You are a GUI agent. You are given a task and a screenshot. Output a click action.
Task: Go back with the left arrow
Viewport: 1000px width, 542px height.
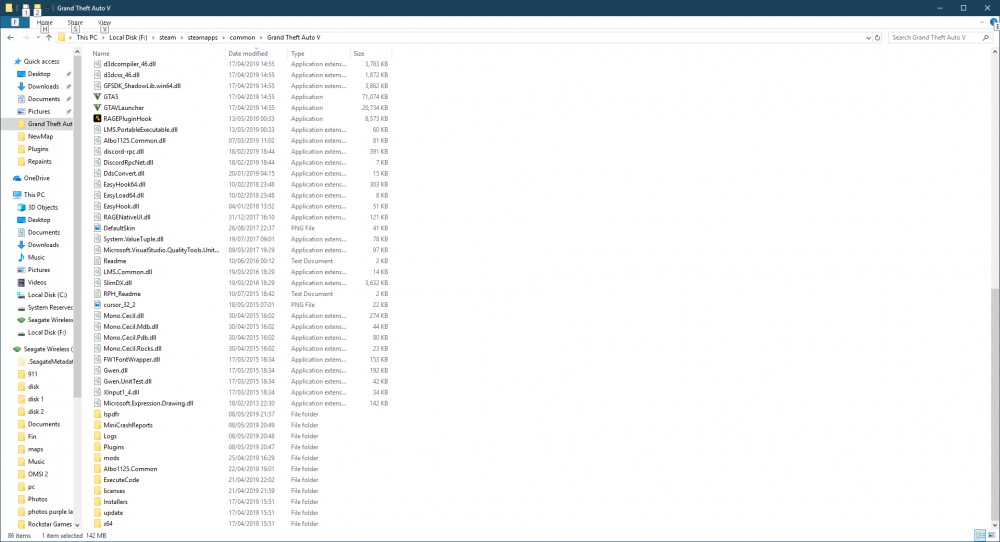[x=10, y=38]
